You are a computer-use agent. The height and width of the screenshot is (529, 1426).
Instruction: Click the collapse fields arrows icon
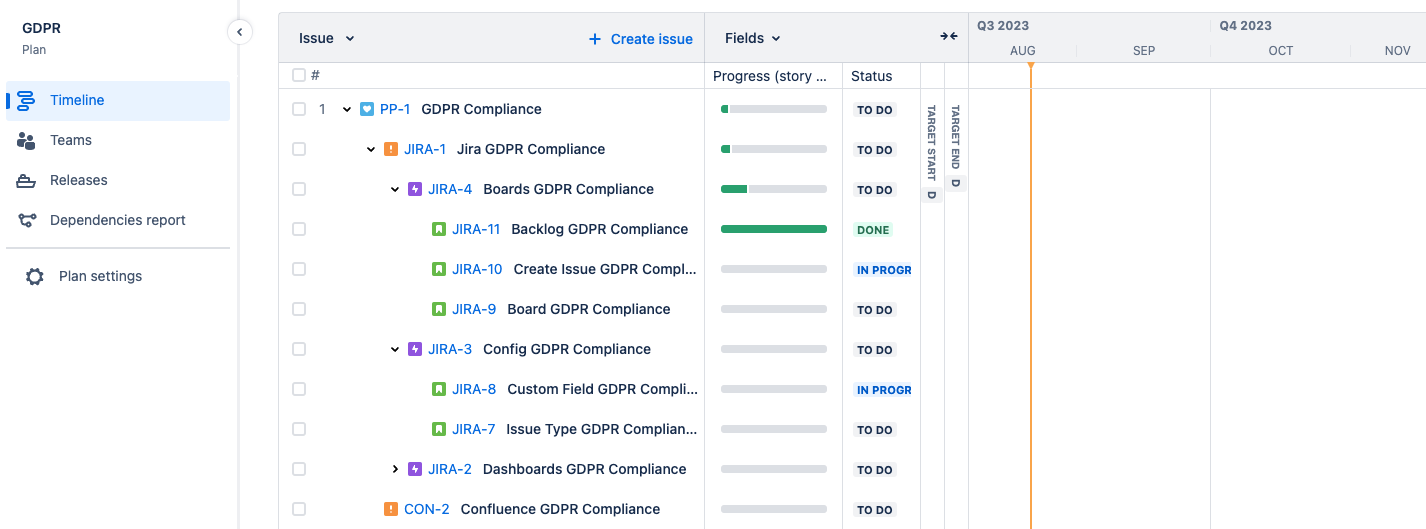pyautogui.click(x=949, y=37)
